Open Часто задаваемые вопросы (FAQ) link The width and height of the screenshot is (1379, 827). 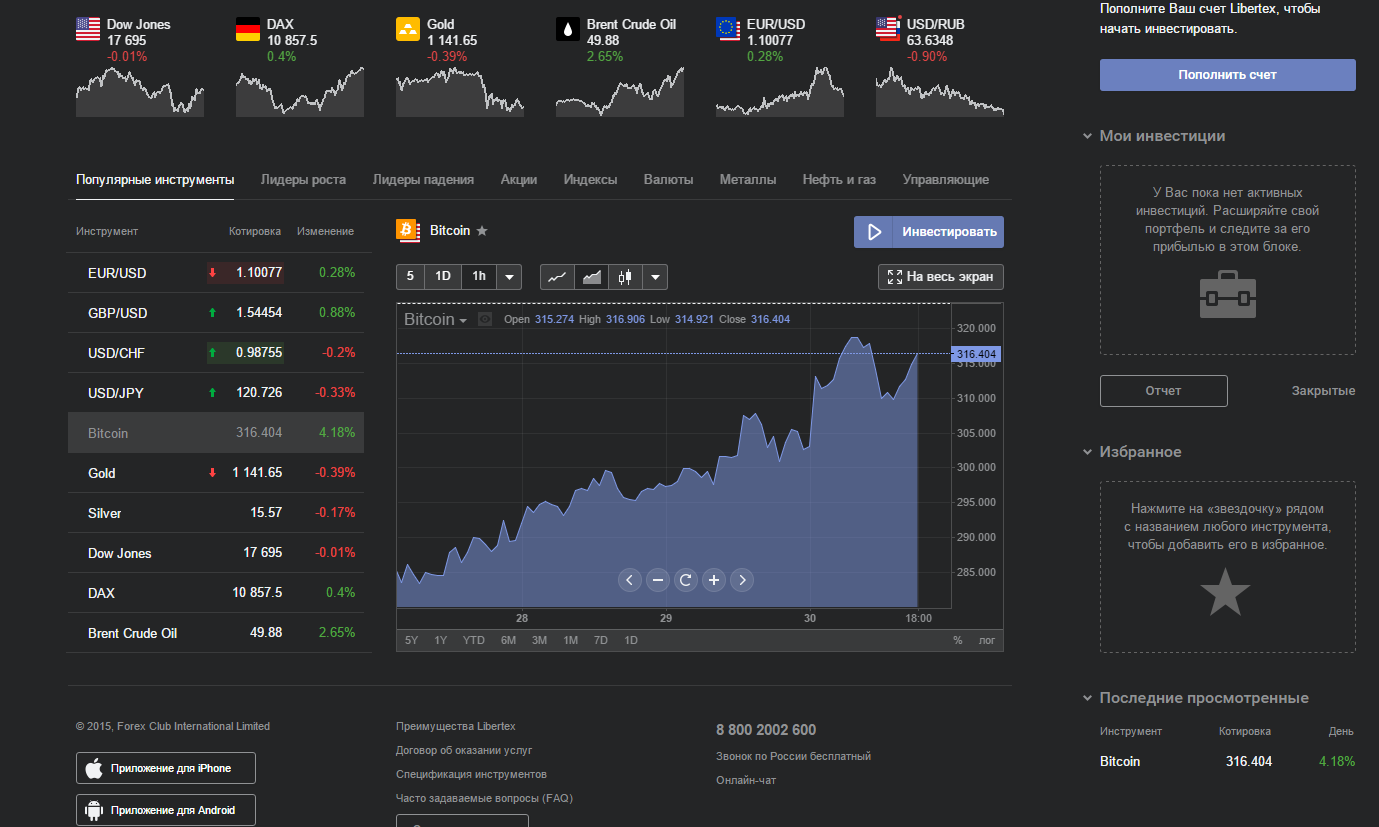[x=484, y=798]
